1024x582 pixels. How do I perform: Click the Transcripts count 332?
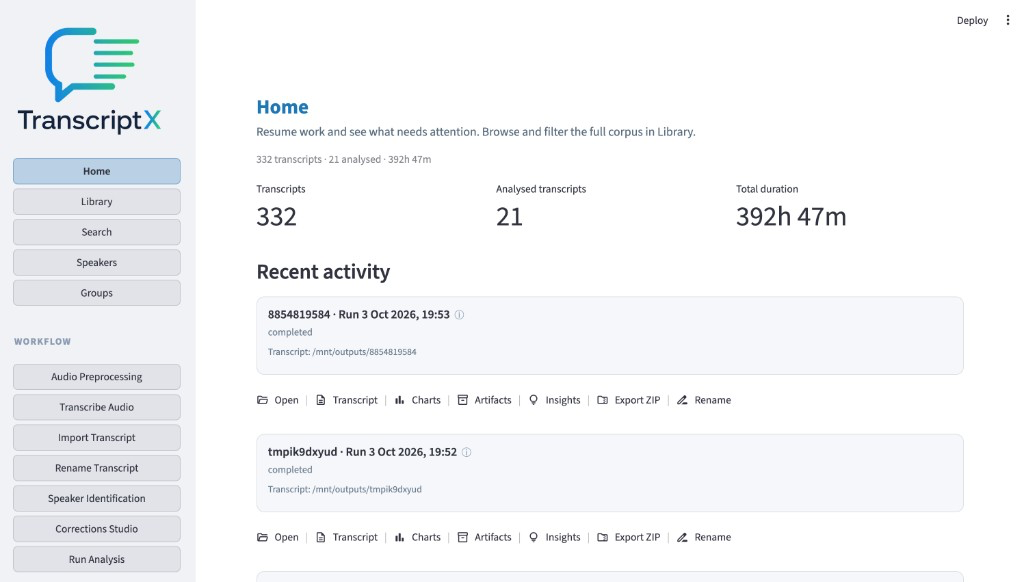tap(276, 216)
